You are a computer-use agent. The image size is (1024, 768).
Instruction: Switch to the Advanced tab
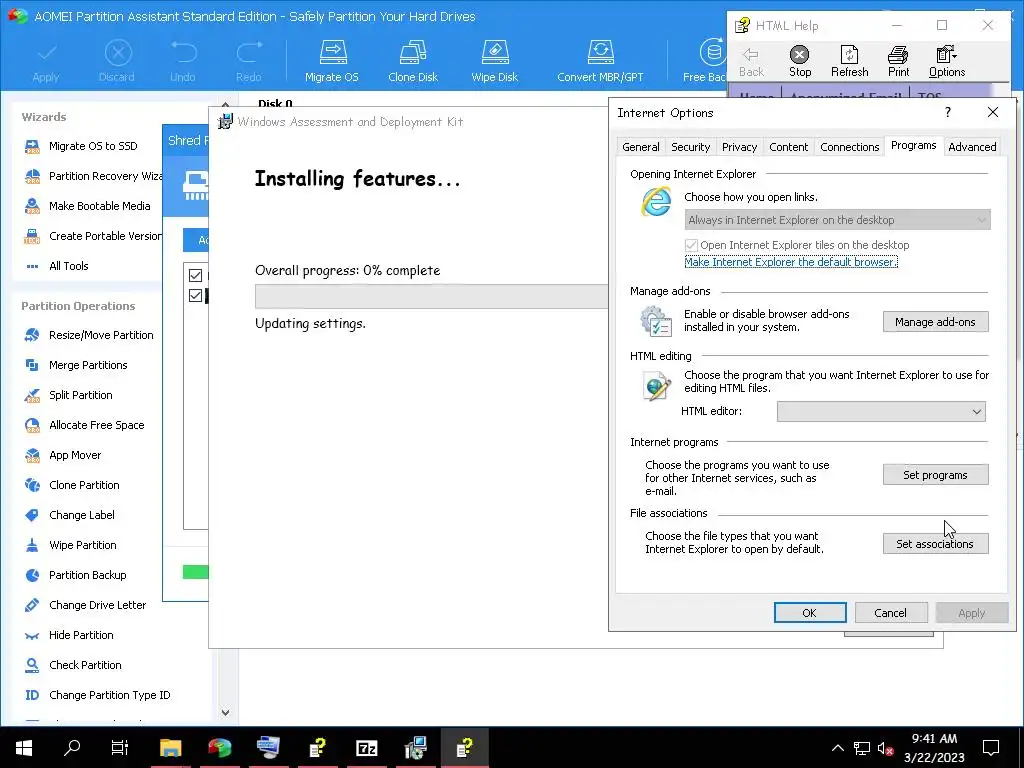click(972, 147)
